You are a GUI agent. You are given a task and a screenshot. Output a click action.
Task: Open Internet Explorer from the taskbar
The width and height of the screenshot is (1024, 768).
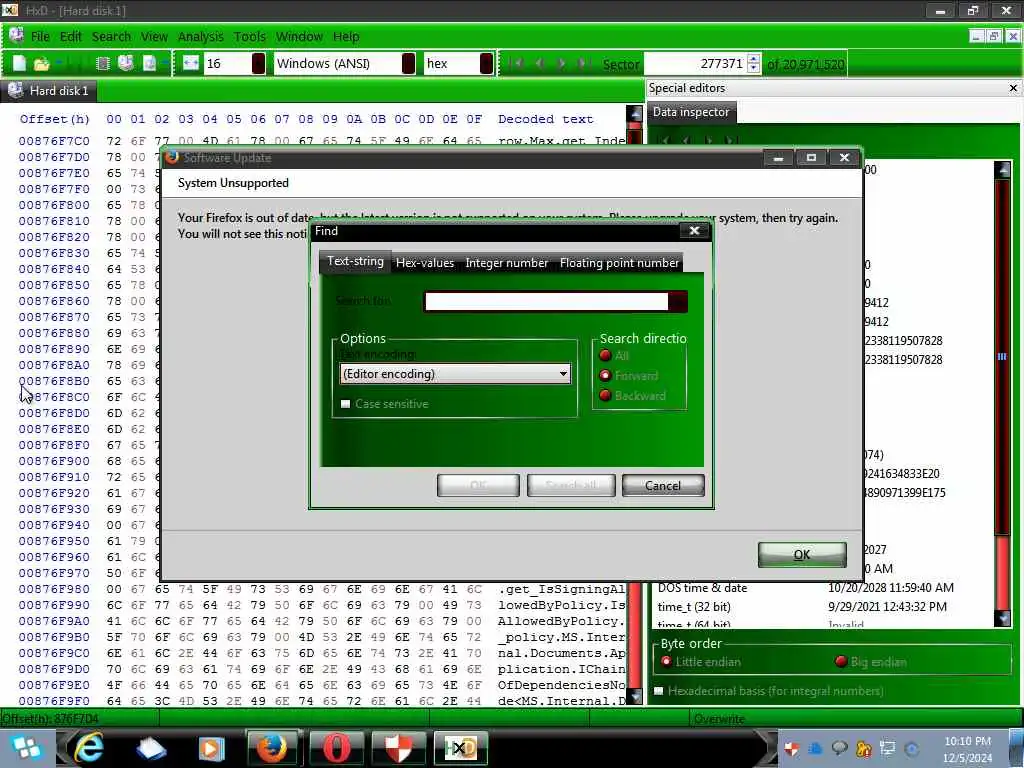[x=89, y=748]
